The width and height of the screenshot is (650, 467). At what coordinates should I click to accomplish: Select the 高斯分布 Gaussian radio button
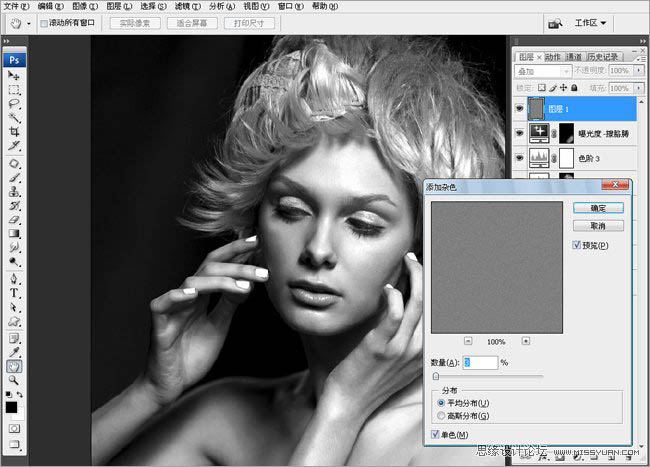[x=442, y=415]
